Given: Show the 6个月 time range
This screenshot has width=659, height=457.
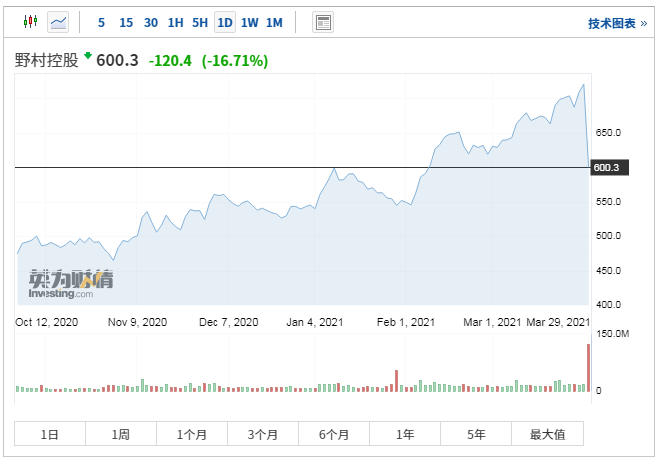Looking at the screenshot, I should [334, 434].
